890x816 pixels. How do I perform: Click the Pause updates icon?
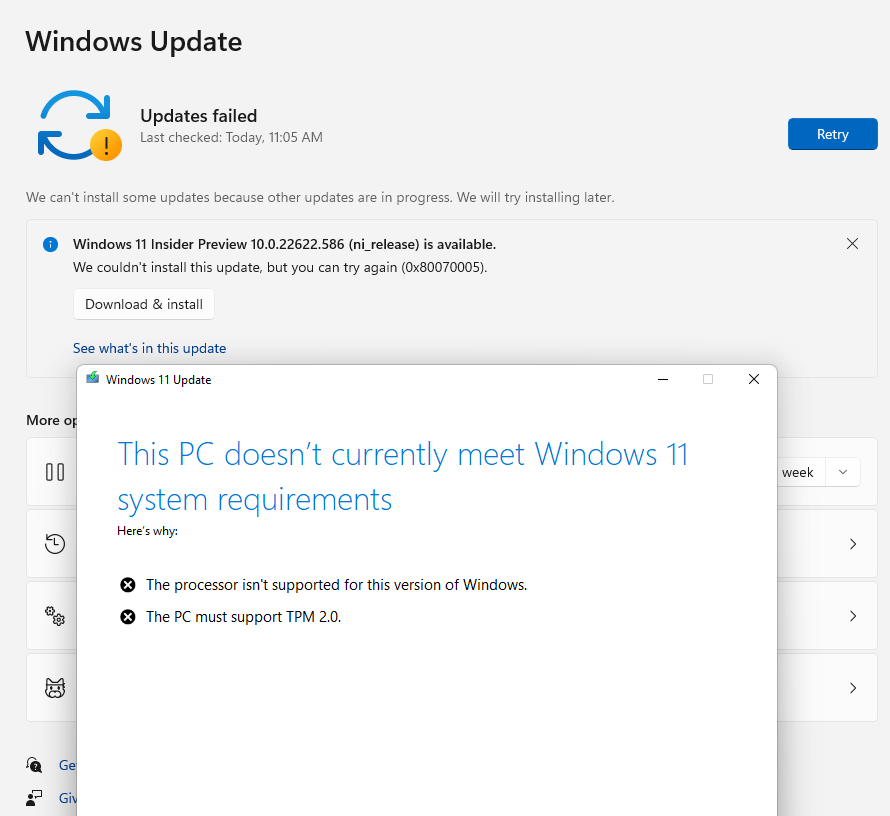[55, 472]
